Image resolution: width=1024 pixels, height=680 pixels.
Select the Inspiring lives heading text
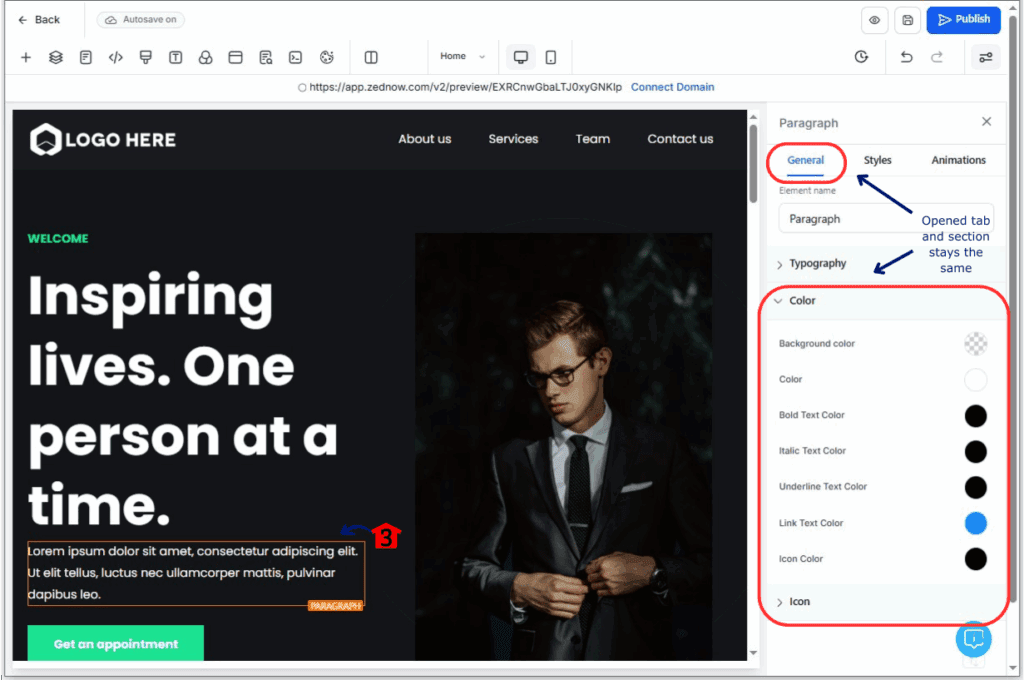(183, 400)
